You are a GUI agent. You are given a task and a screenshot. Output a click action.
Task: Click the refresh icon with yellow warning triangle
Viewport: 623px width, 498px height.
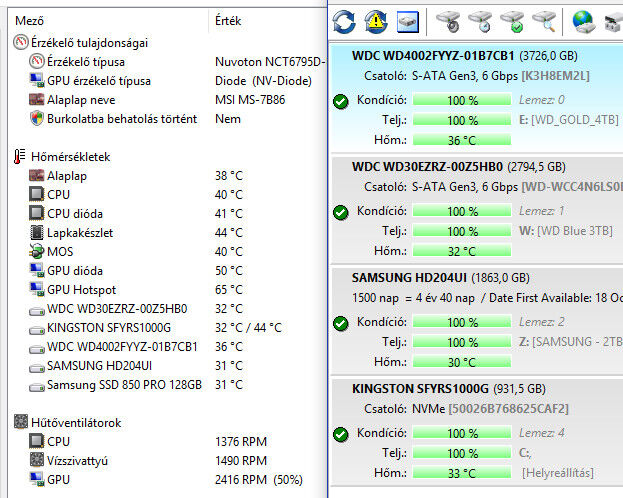pyautogui.click(x=376, y=21)
